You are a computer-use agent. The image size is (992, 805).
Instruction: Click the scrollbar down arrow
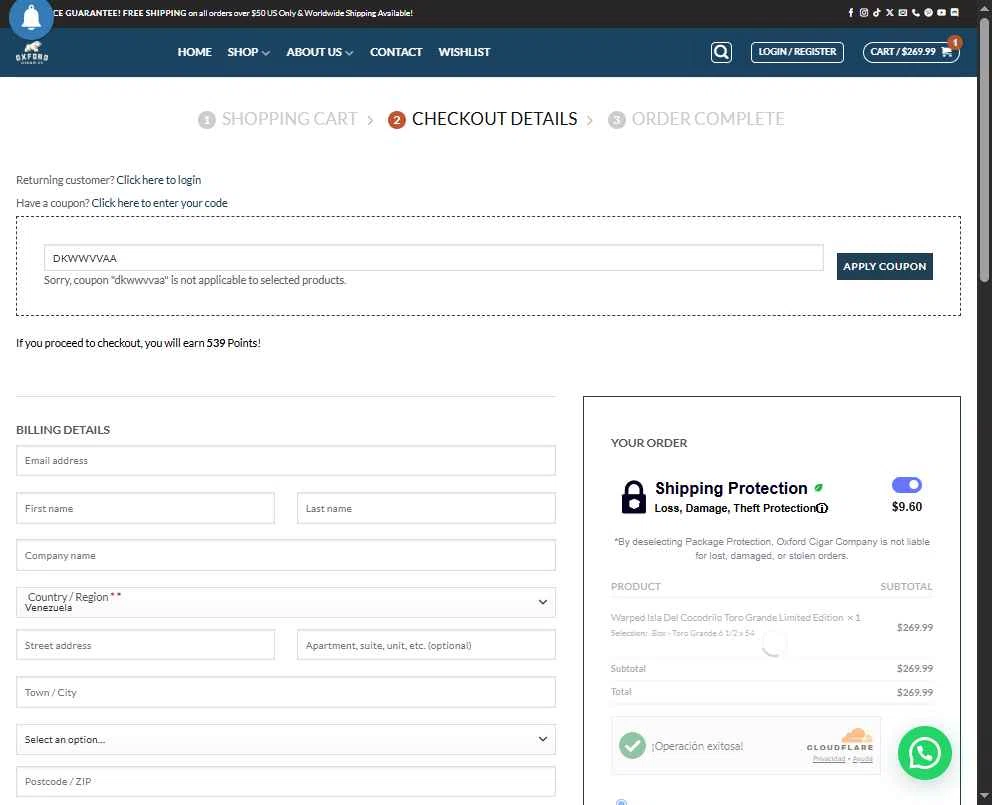tap(984, 796)
